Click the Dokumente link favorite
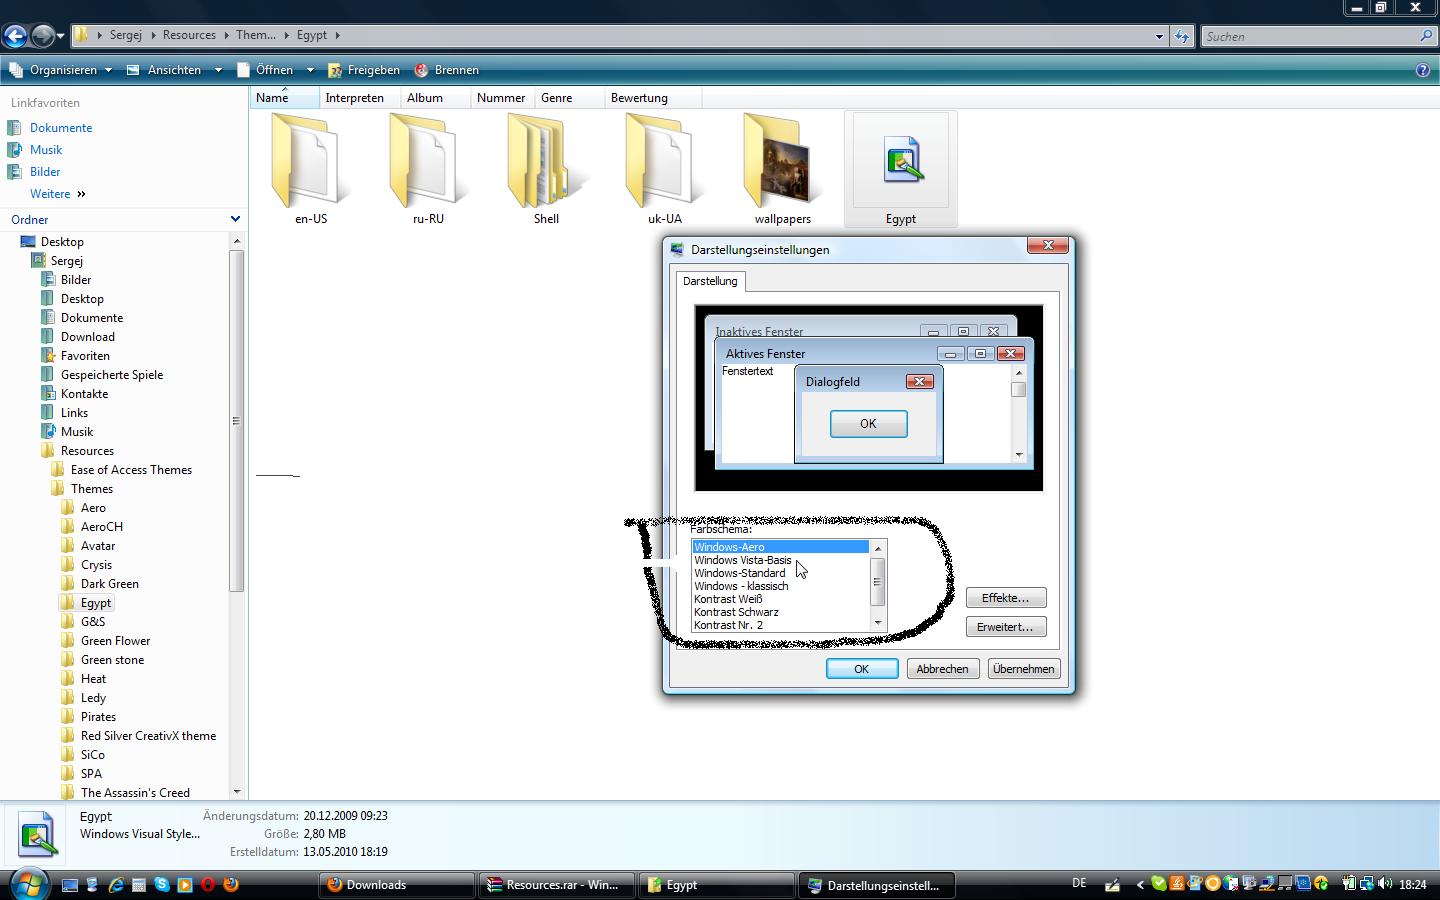The image size is (1440, 900). [61, 128]
